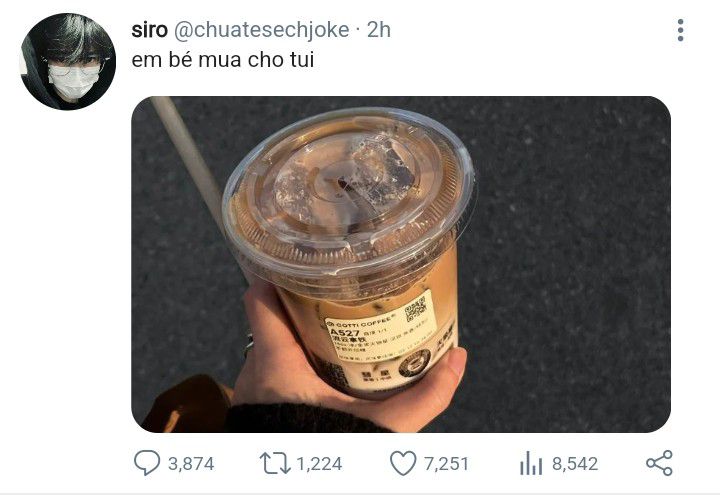
Task: Click the 7,251 likes count
Action: tap(446, 464)
